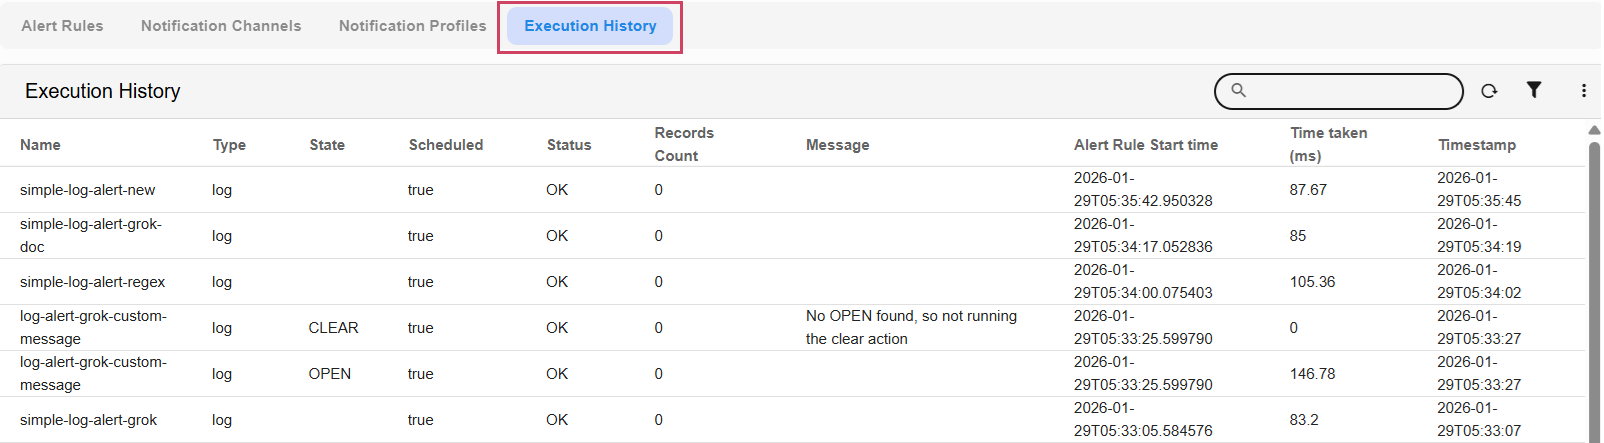Open the Notification Channels tab
This screenshot has height=443, width=1604.
coord(220,26)
